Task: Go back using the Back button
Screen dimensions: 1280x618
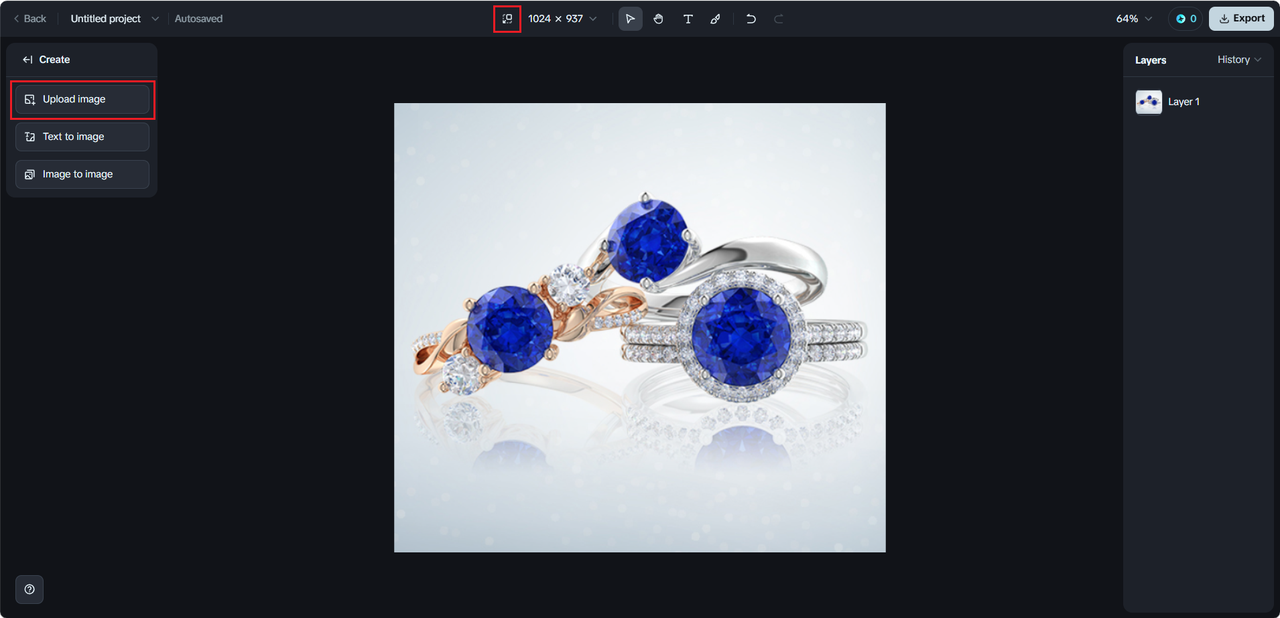Action: [x=29, y=19]
